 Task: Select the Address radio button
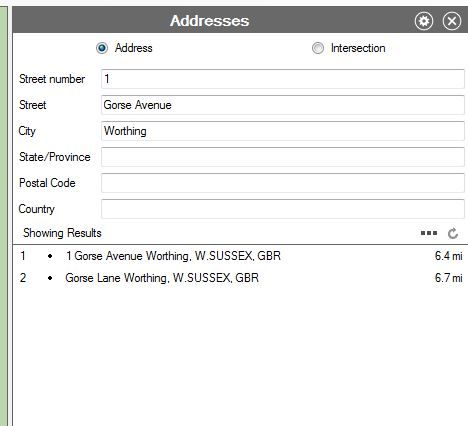point(102,48)
